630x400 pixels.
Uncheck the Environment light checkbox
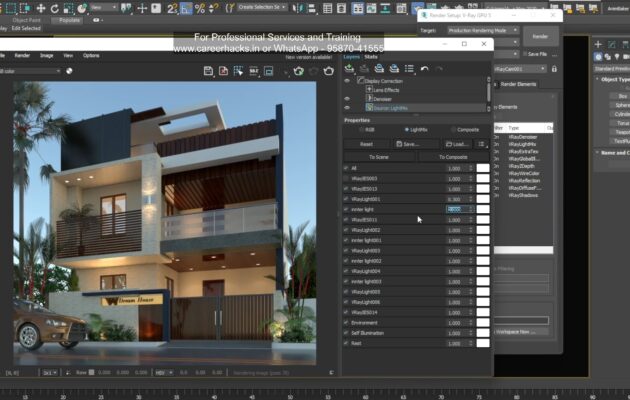point(347,323)
